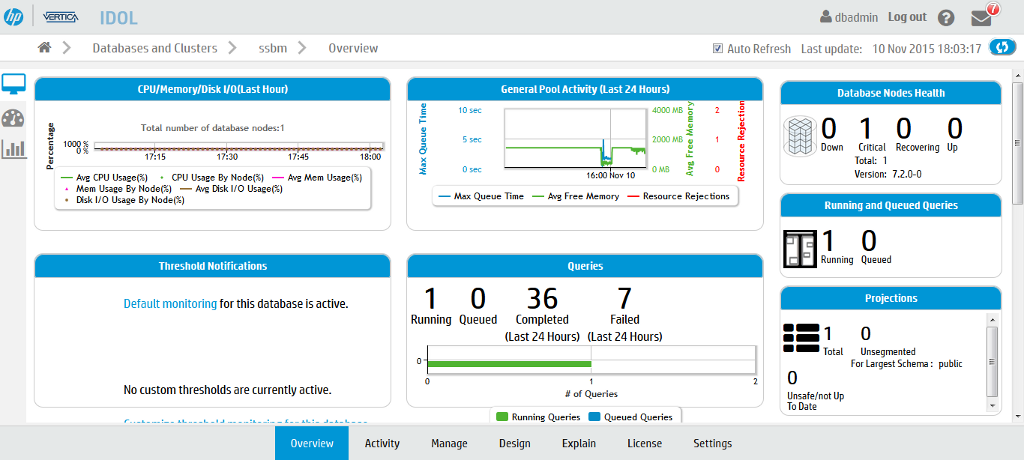Open the Default monitoring link
Viewport: 1024px width, 460px height.
click(x=170, y=303)
